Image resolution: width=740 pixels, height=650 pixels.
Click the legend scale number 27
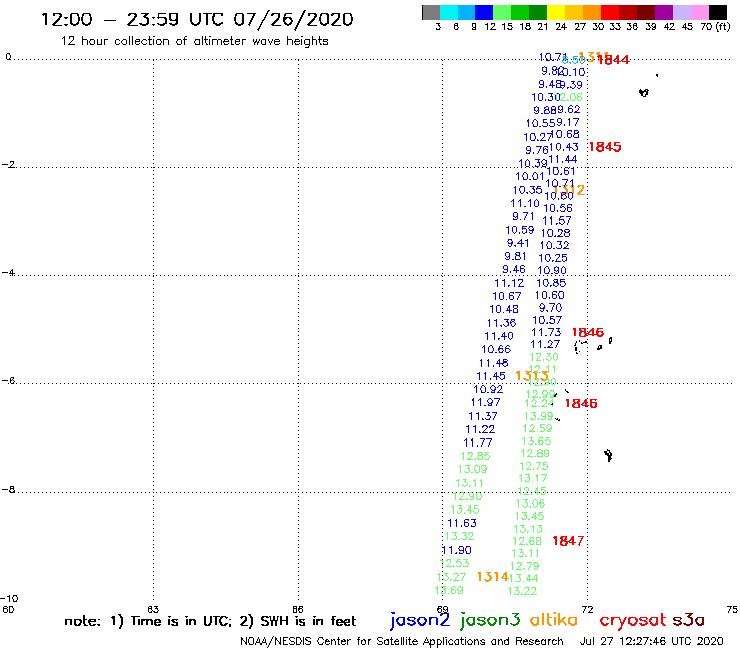point(580,27)
